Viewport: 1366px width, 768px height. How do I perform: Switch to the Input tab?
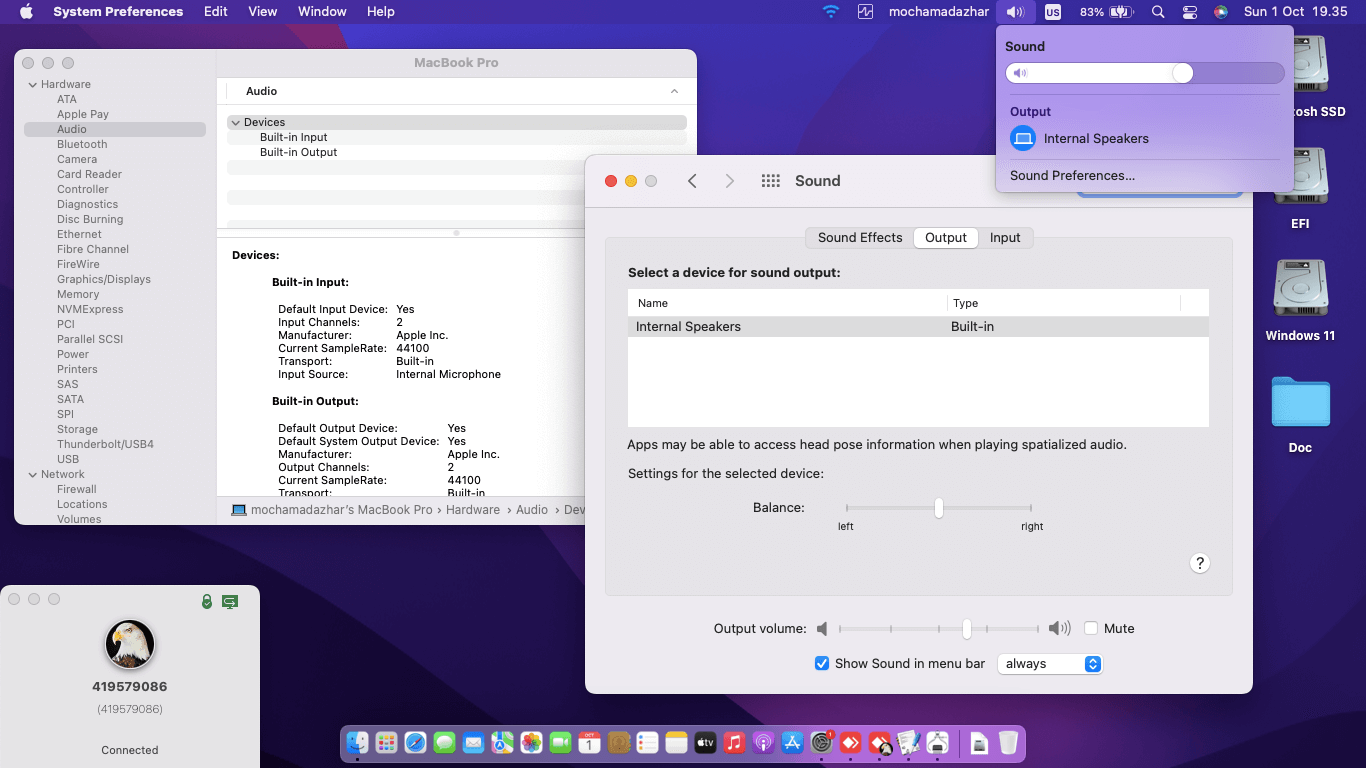(1005, 238)
